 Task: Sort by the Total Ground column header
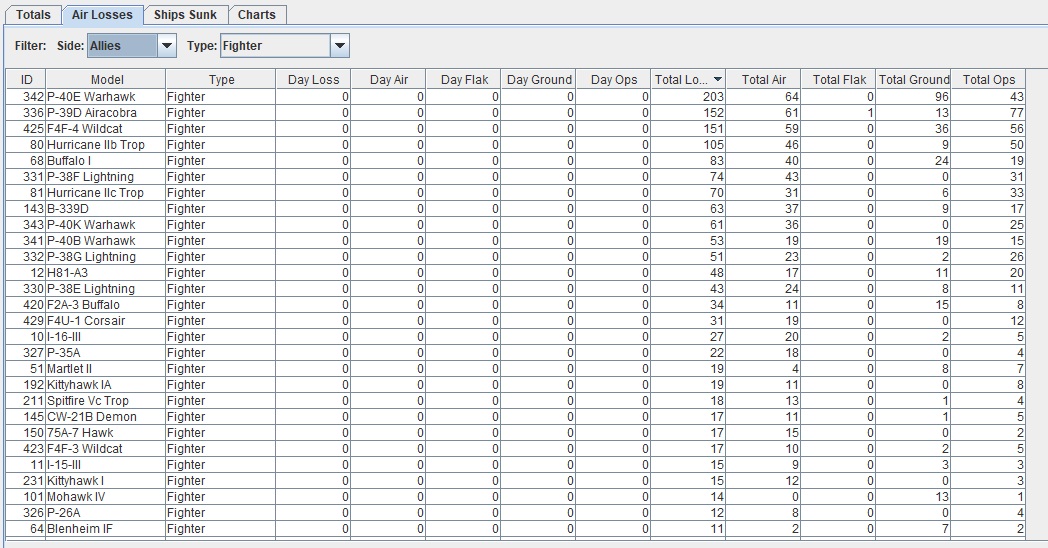coord(914,80)
